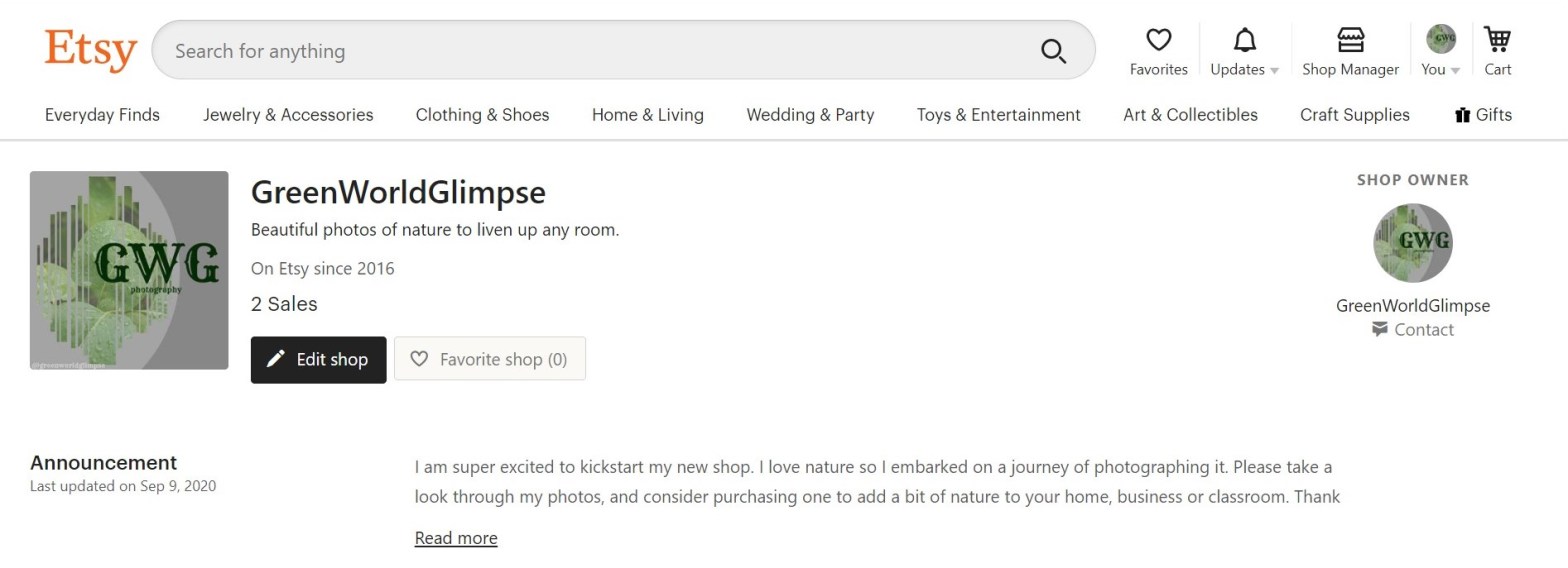Click the shop owner avatar image
Screen dimensions: 1568x568
pos(1412,243)
